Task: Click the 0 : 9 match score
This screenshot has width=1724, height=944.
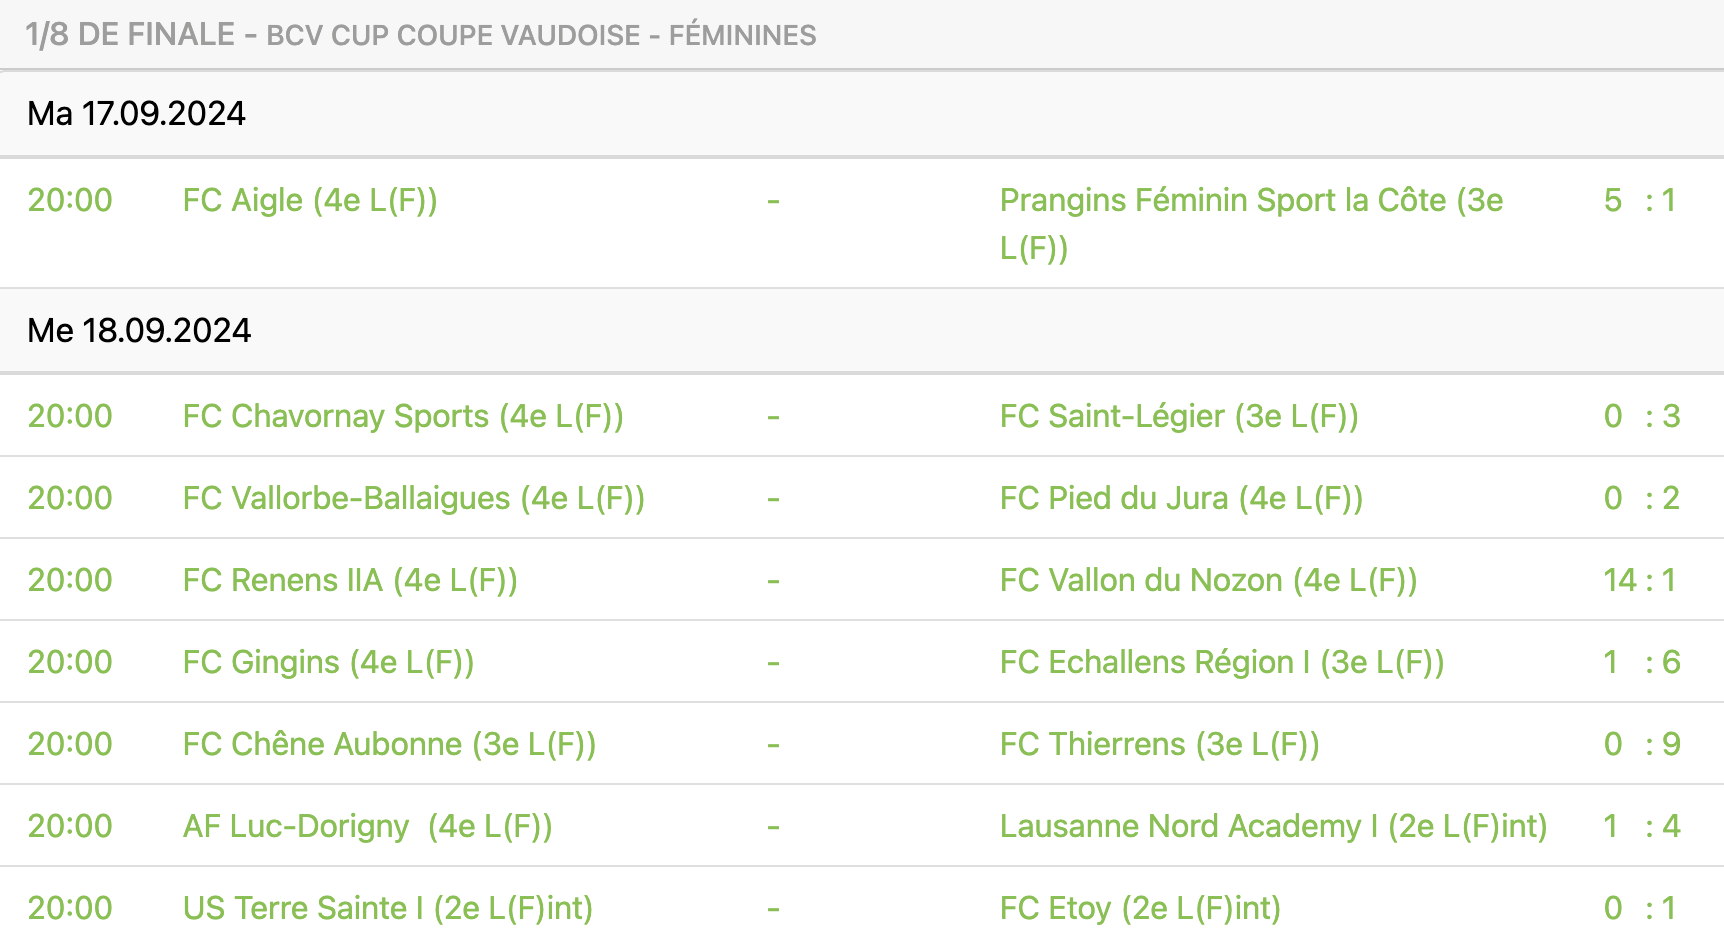Action: tap(1642, 744)
